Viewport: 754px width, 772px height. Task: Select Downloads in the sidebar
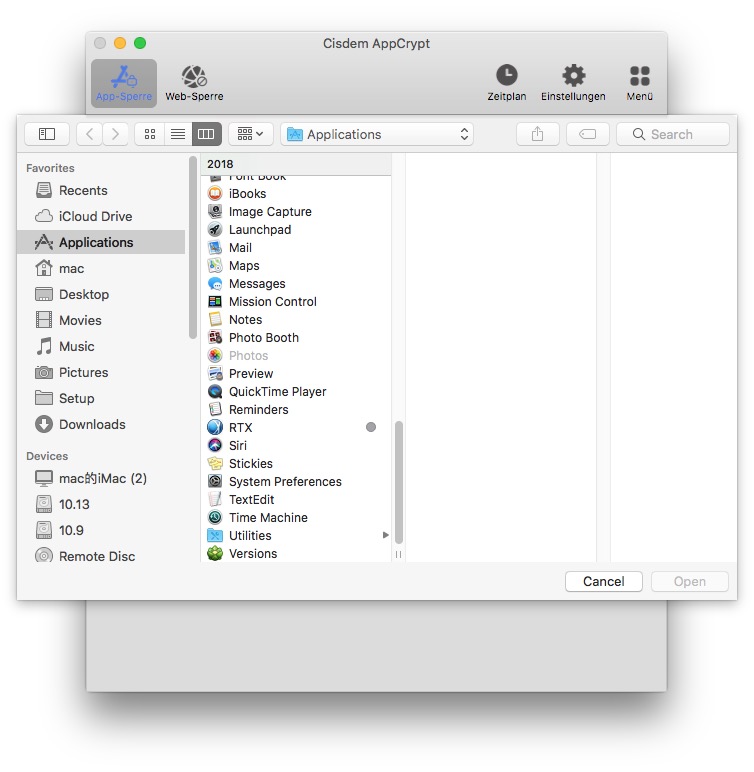pyautogui.click(x=101, y=424)
